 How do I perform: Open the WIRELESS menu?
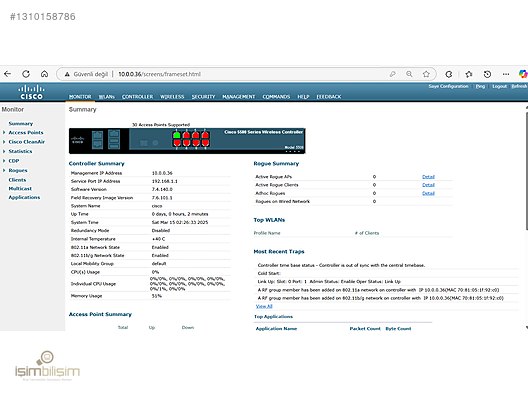coord(172,97)
